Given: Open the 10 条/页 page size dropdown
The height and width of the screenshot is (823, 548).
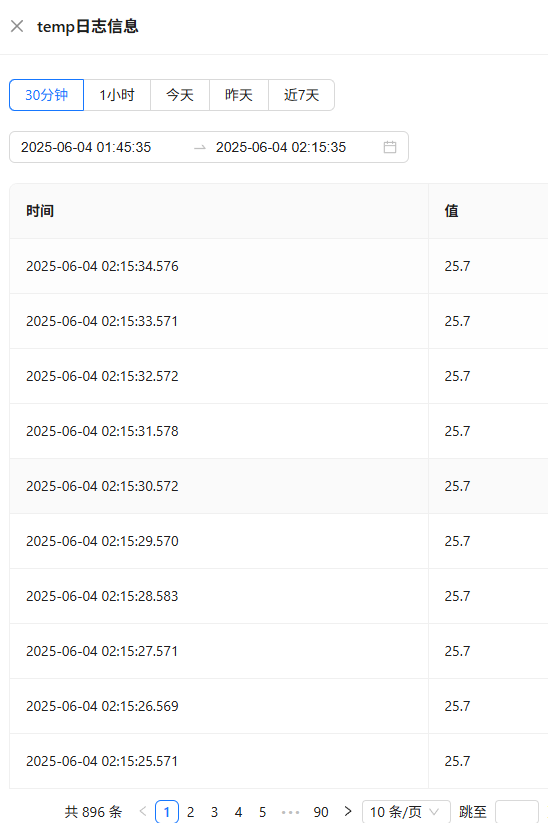Looking at the screenshot, I should (406, 812).
